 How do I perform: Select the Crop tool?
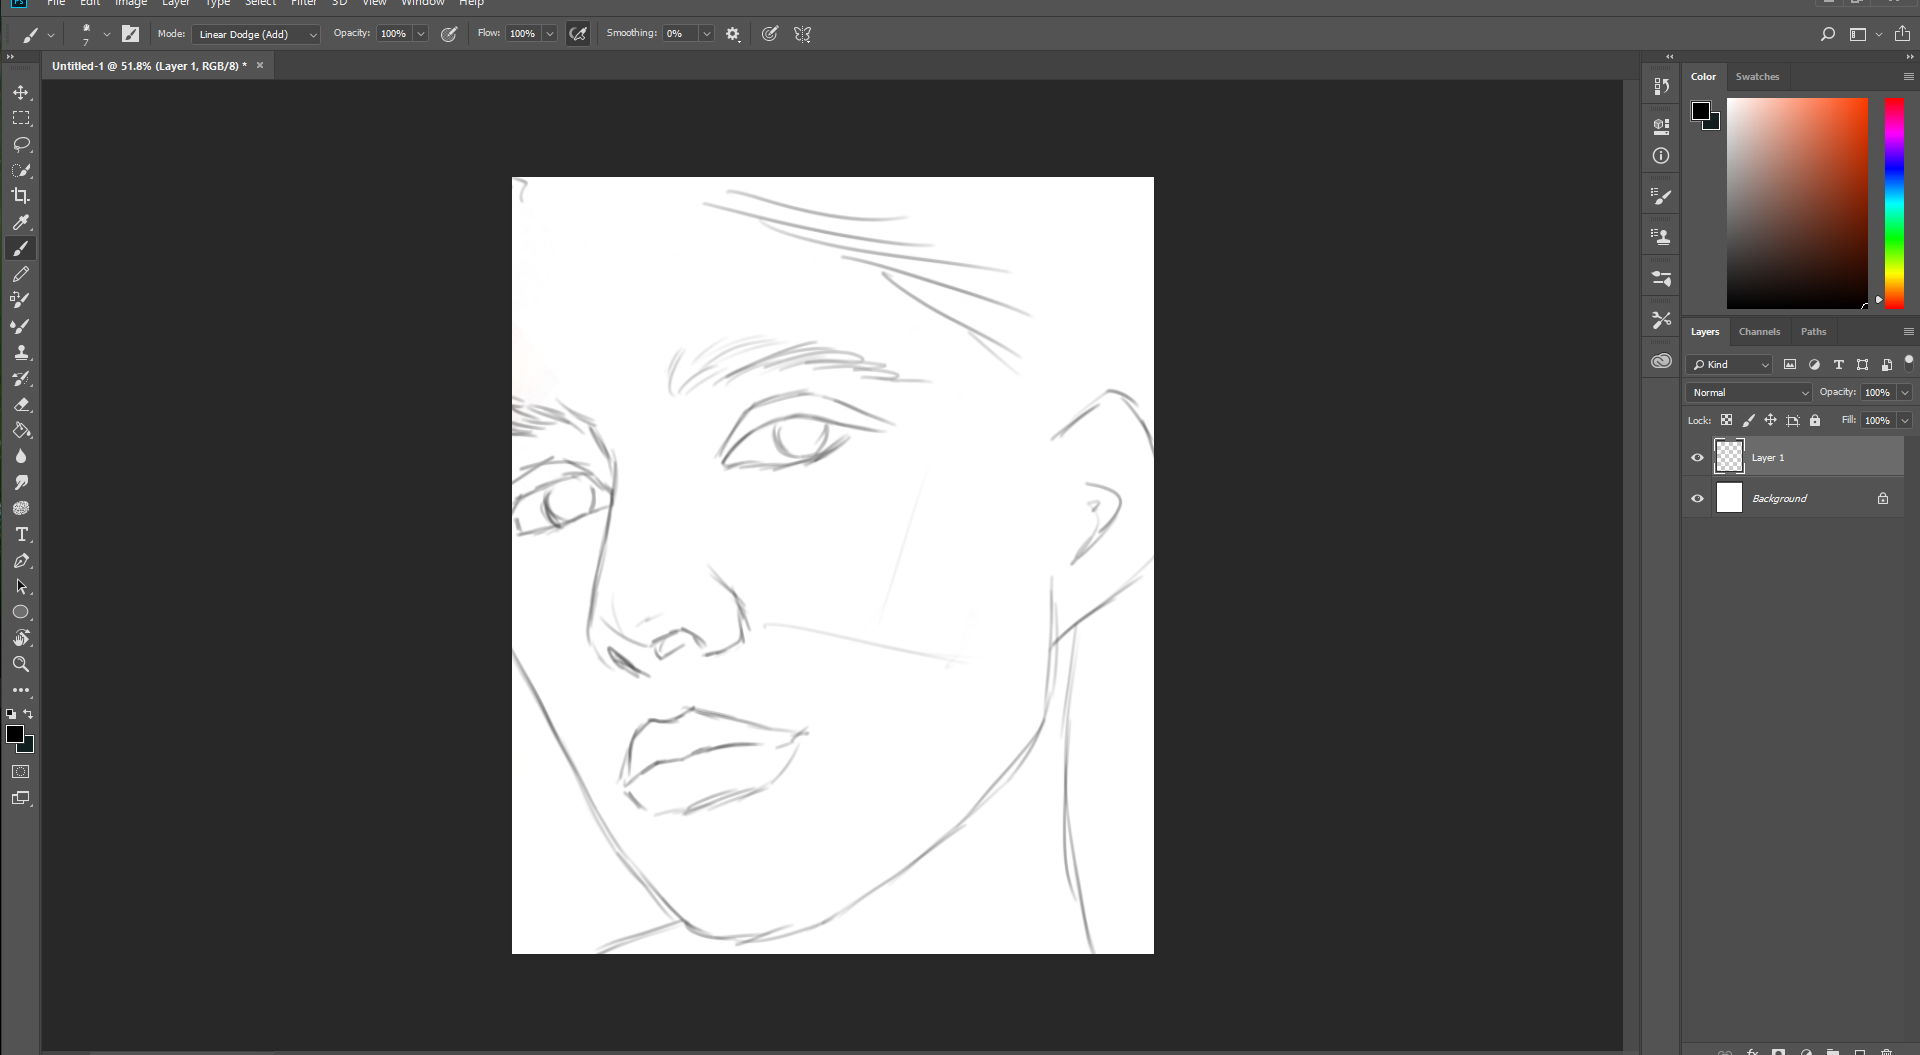pos(21,196)
